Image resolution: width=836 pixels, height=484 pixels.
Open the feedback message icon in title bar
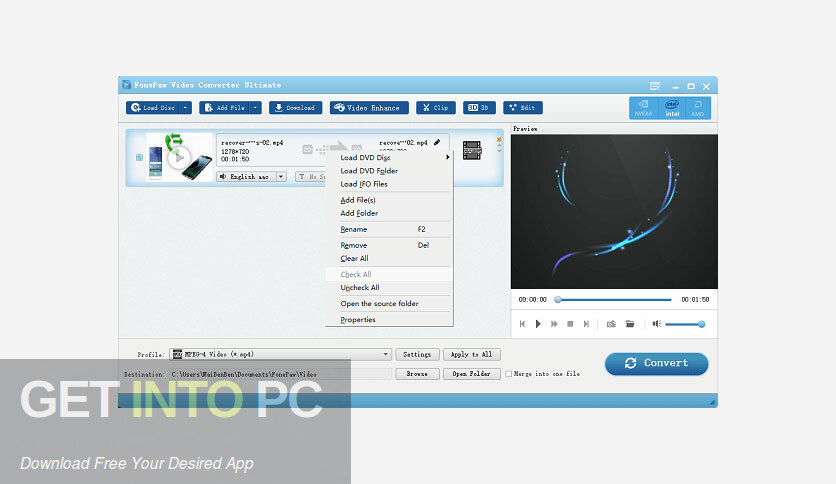(655, 86)
